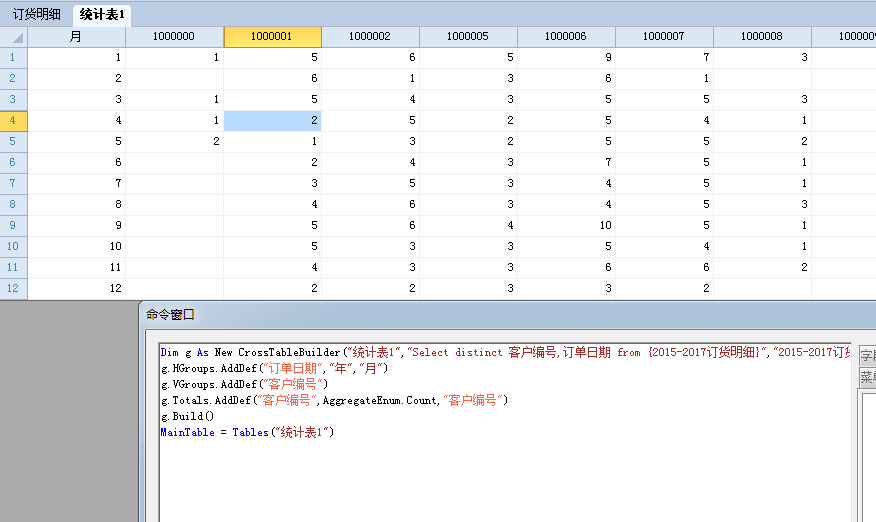Click the Dim g As New CrossTableBuilder line
The width and height of the screenshot is (876, 522).
[x=400, y=352]
